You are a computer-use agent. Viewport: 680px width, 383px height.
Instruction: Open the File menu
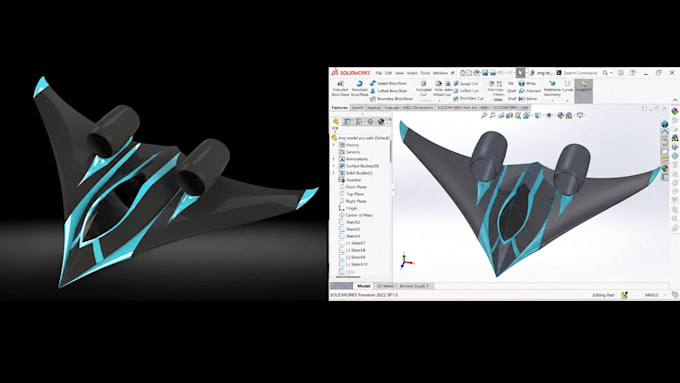379,73
